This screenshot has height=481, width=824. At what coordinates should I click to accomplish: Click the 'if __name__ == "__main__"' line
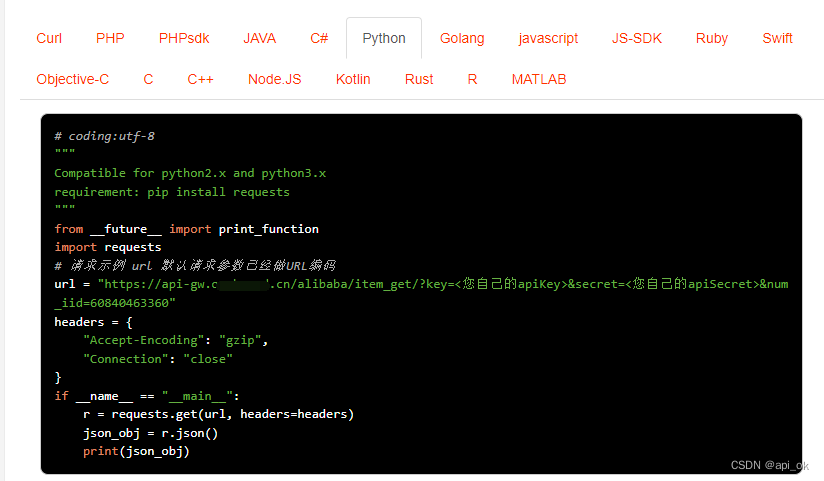[x=147, y=396]
